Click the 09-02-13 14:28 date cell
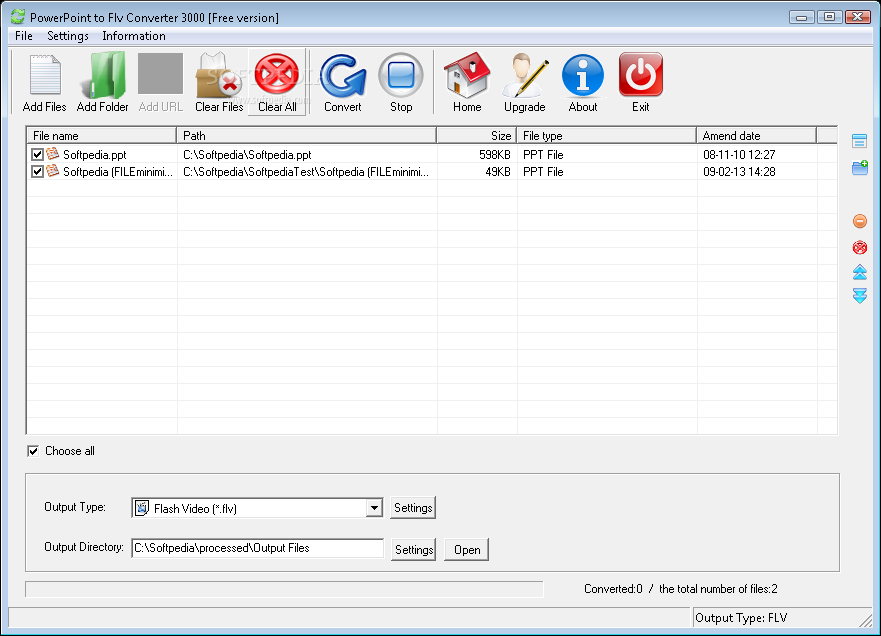The image size is (881, 636). click(x=739, y=171)
